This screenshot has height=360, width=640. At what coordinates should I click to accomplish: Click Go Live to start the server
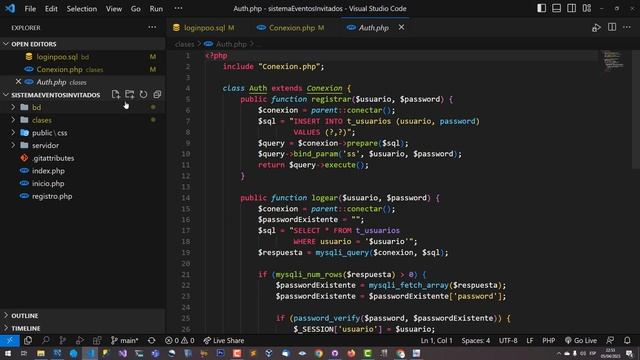pos(581,340)
